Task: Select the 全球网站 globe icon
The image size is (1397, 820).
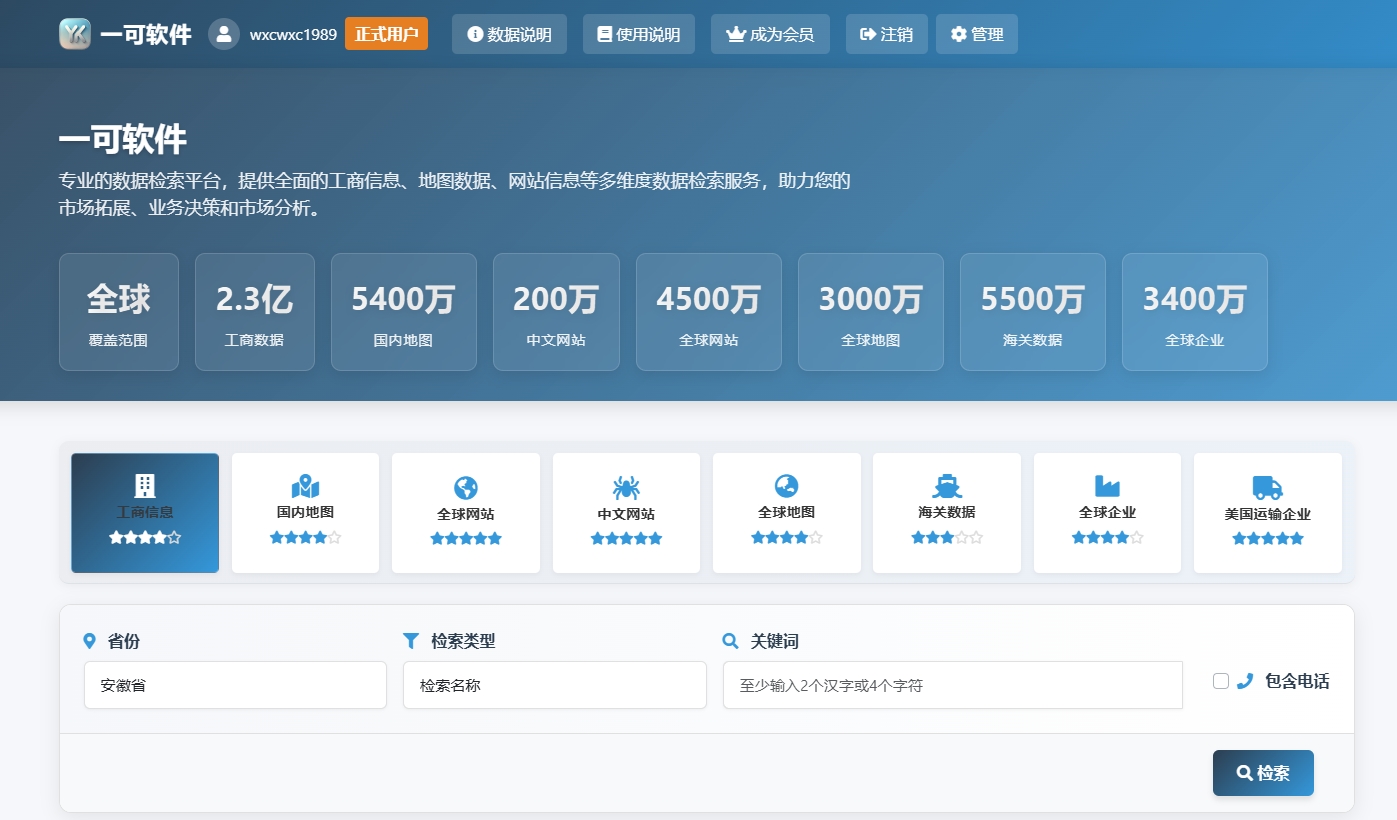Action: [x=466, y=488]
